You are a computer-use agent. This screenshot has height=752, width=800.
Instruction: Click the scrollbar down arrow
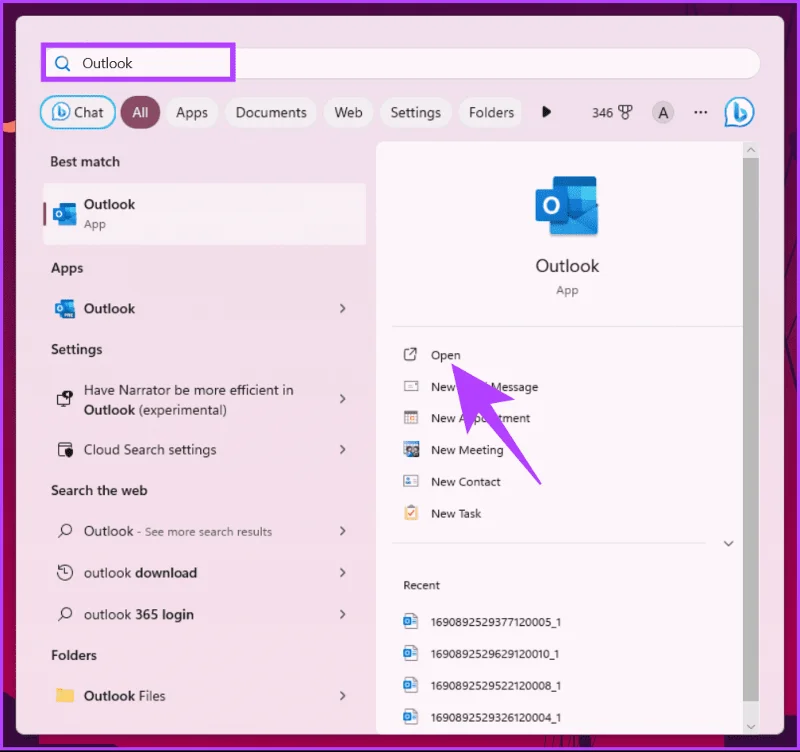click(x=751, y=726)
